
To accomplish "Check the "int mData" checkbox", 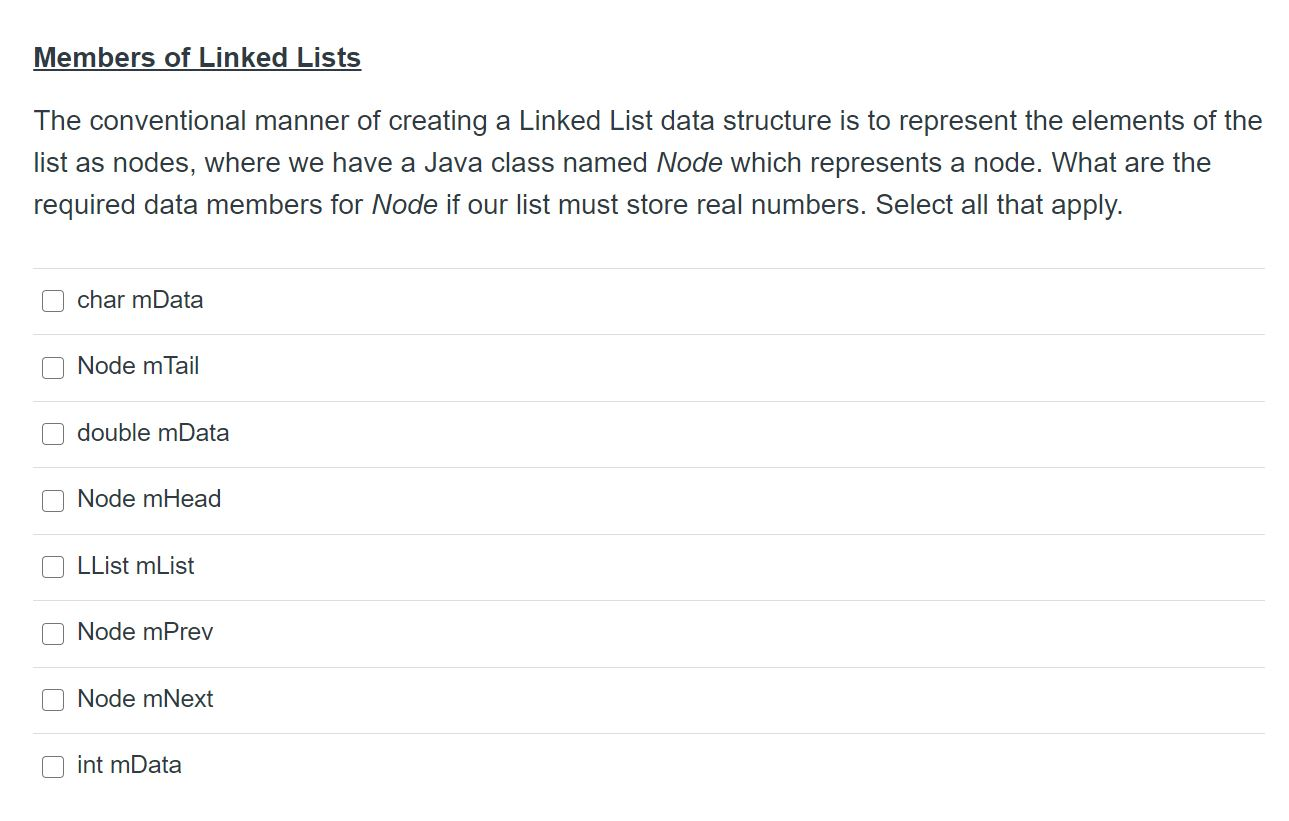I will coord(52,766).
